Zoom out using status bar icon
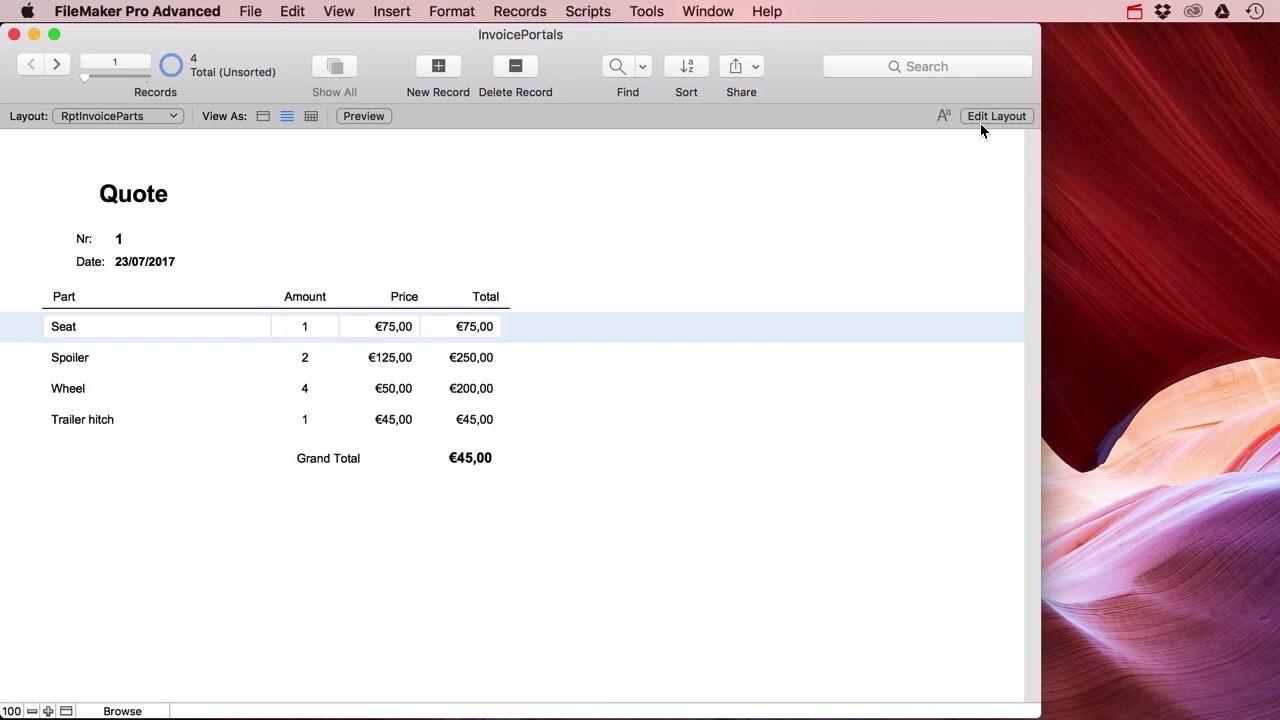The width and height of the screenshot is (1280, 720). click(32, 711)
